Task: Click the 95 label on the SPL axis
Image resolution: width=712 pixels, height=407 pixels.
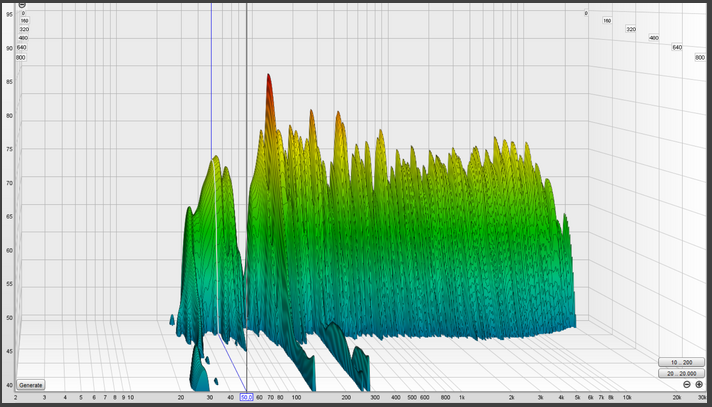Action: pyautogui.click(x=9, y=14)
